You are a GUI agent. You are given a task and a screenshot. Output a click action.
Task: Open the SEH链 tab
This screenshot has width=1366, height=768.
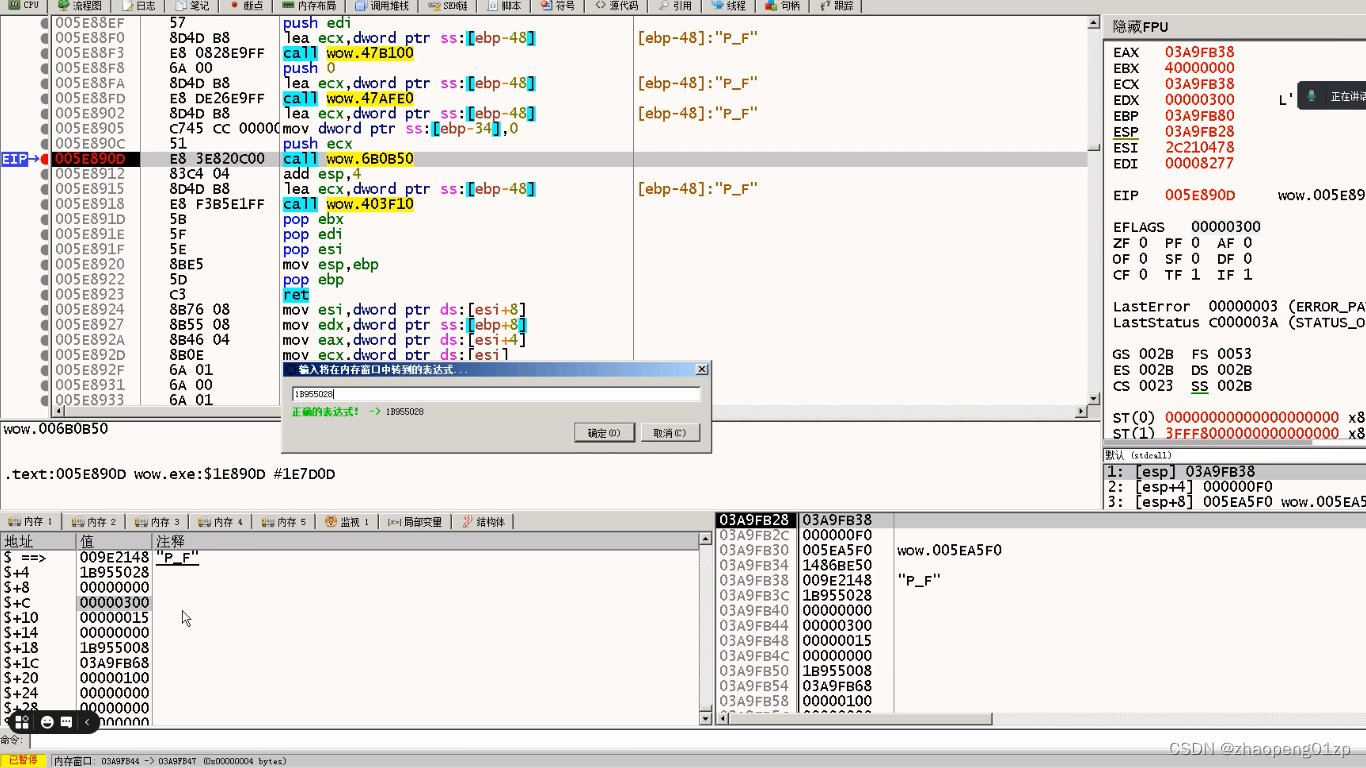pyautogui.click(x=448, y=5)
